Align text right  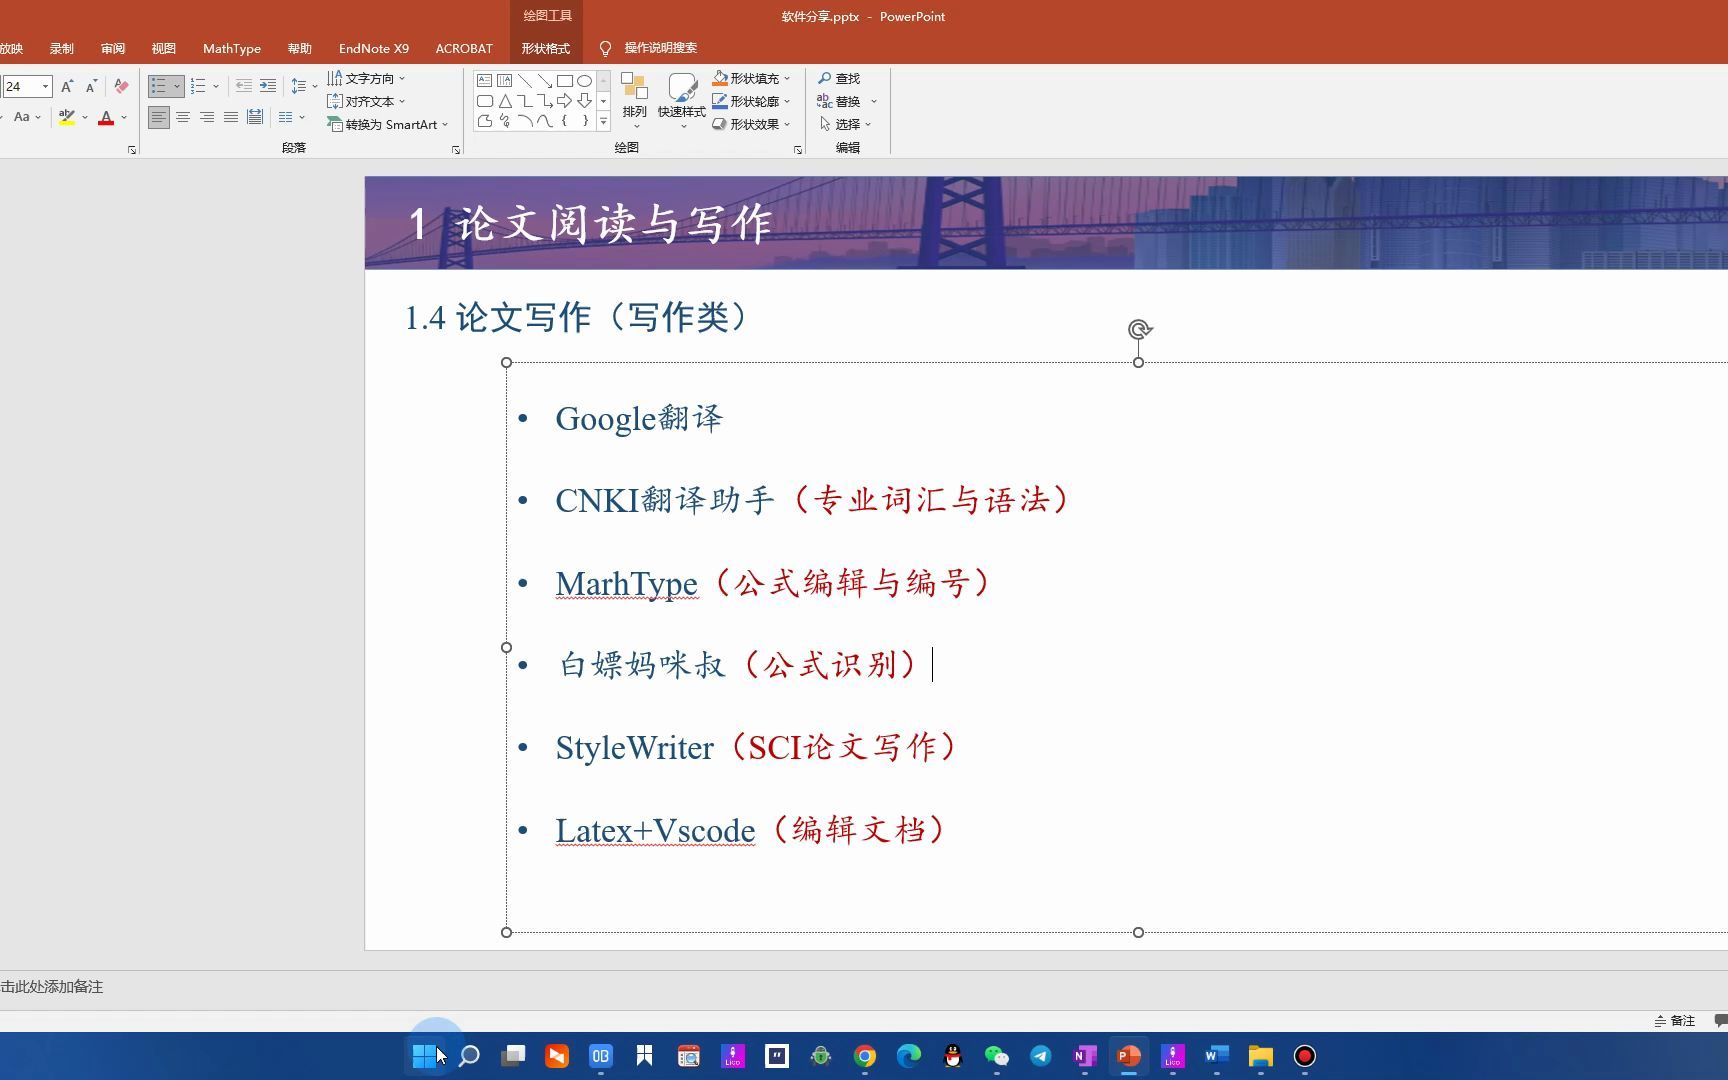point(207,117)
